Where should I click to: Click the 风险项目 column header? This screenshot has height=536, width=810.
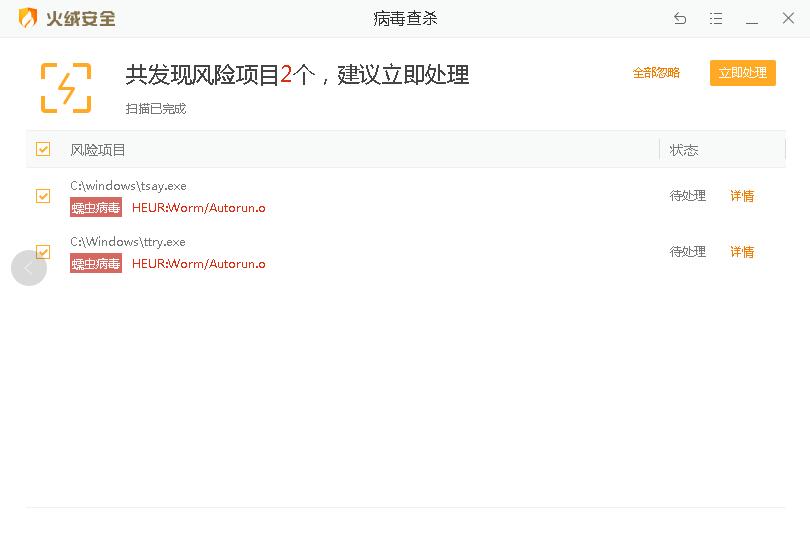(98, 150)
